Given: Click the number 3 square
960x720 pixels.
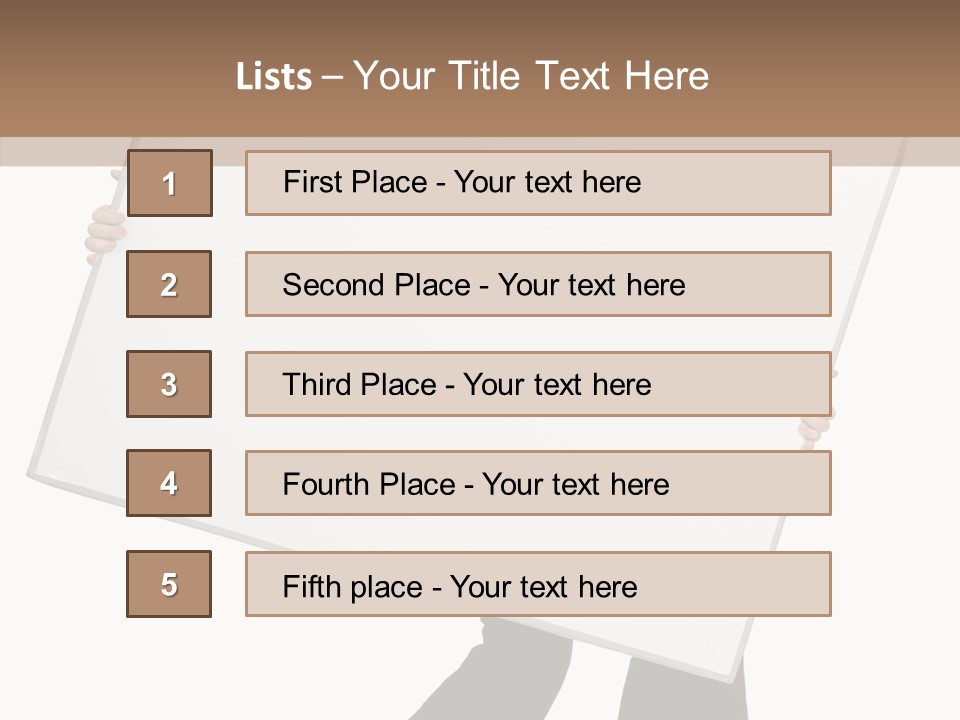Looking at the screenshot, I should point(169,384).
